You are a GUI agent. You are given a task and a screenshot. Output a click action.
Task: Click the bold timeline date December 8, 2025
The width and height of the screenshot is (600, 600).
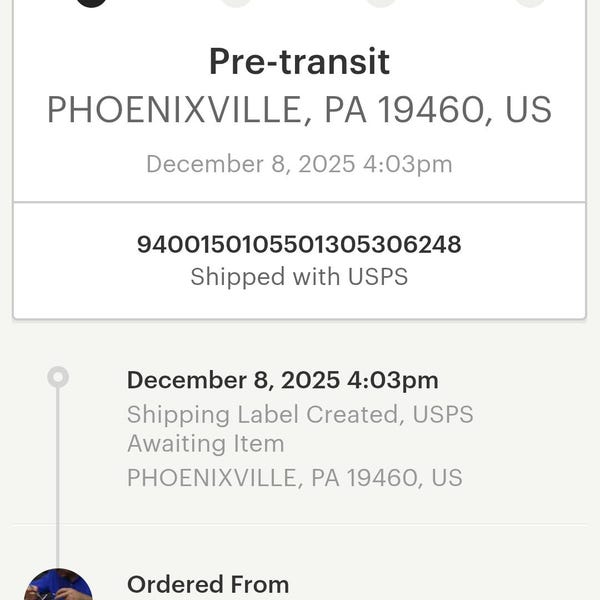(283, 380)
